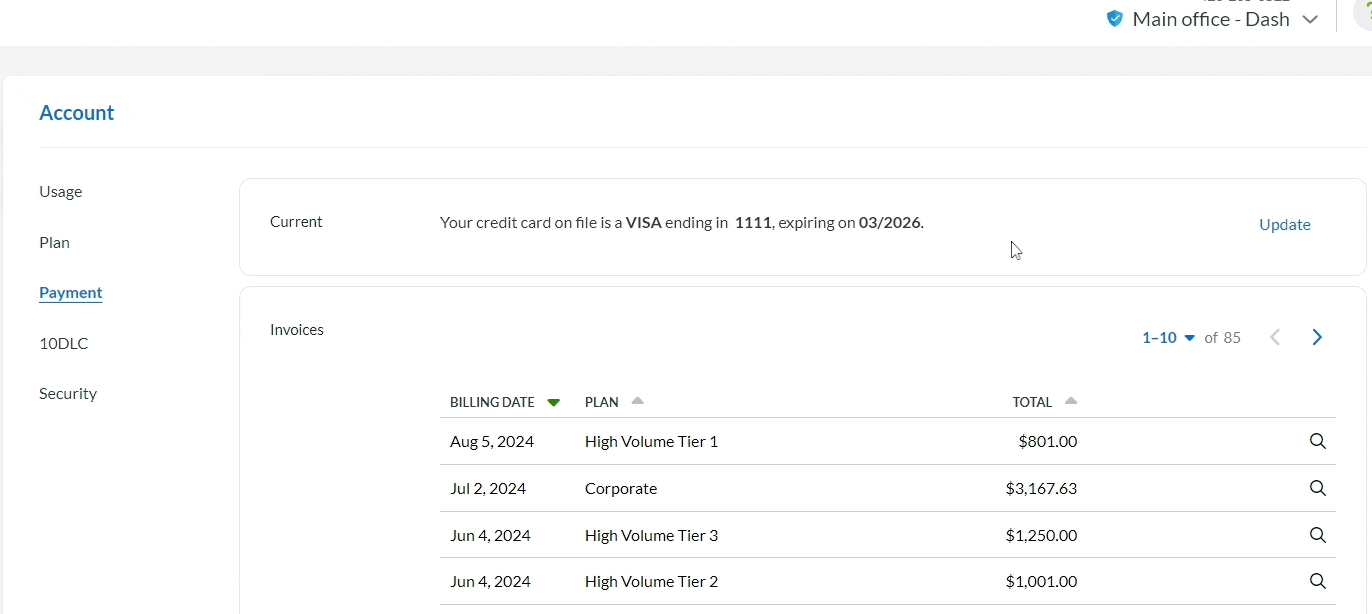The height and width of the screenshot is (614, 1372).
Task: Click magnifier icon for Aug 5, 2024 invoice
Action: [x=1317, y=441]
